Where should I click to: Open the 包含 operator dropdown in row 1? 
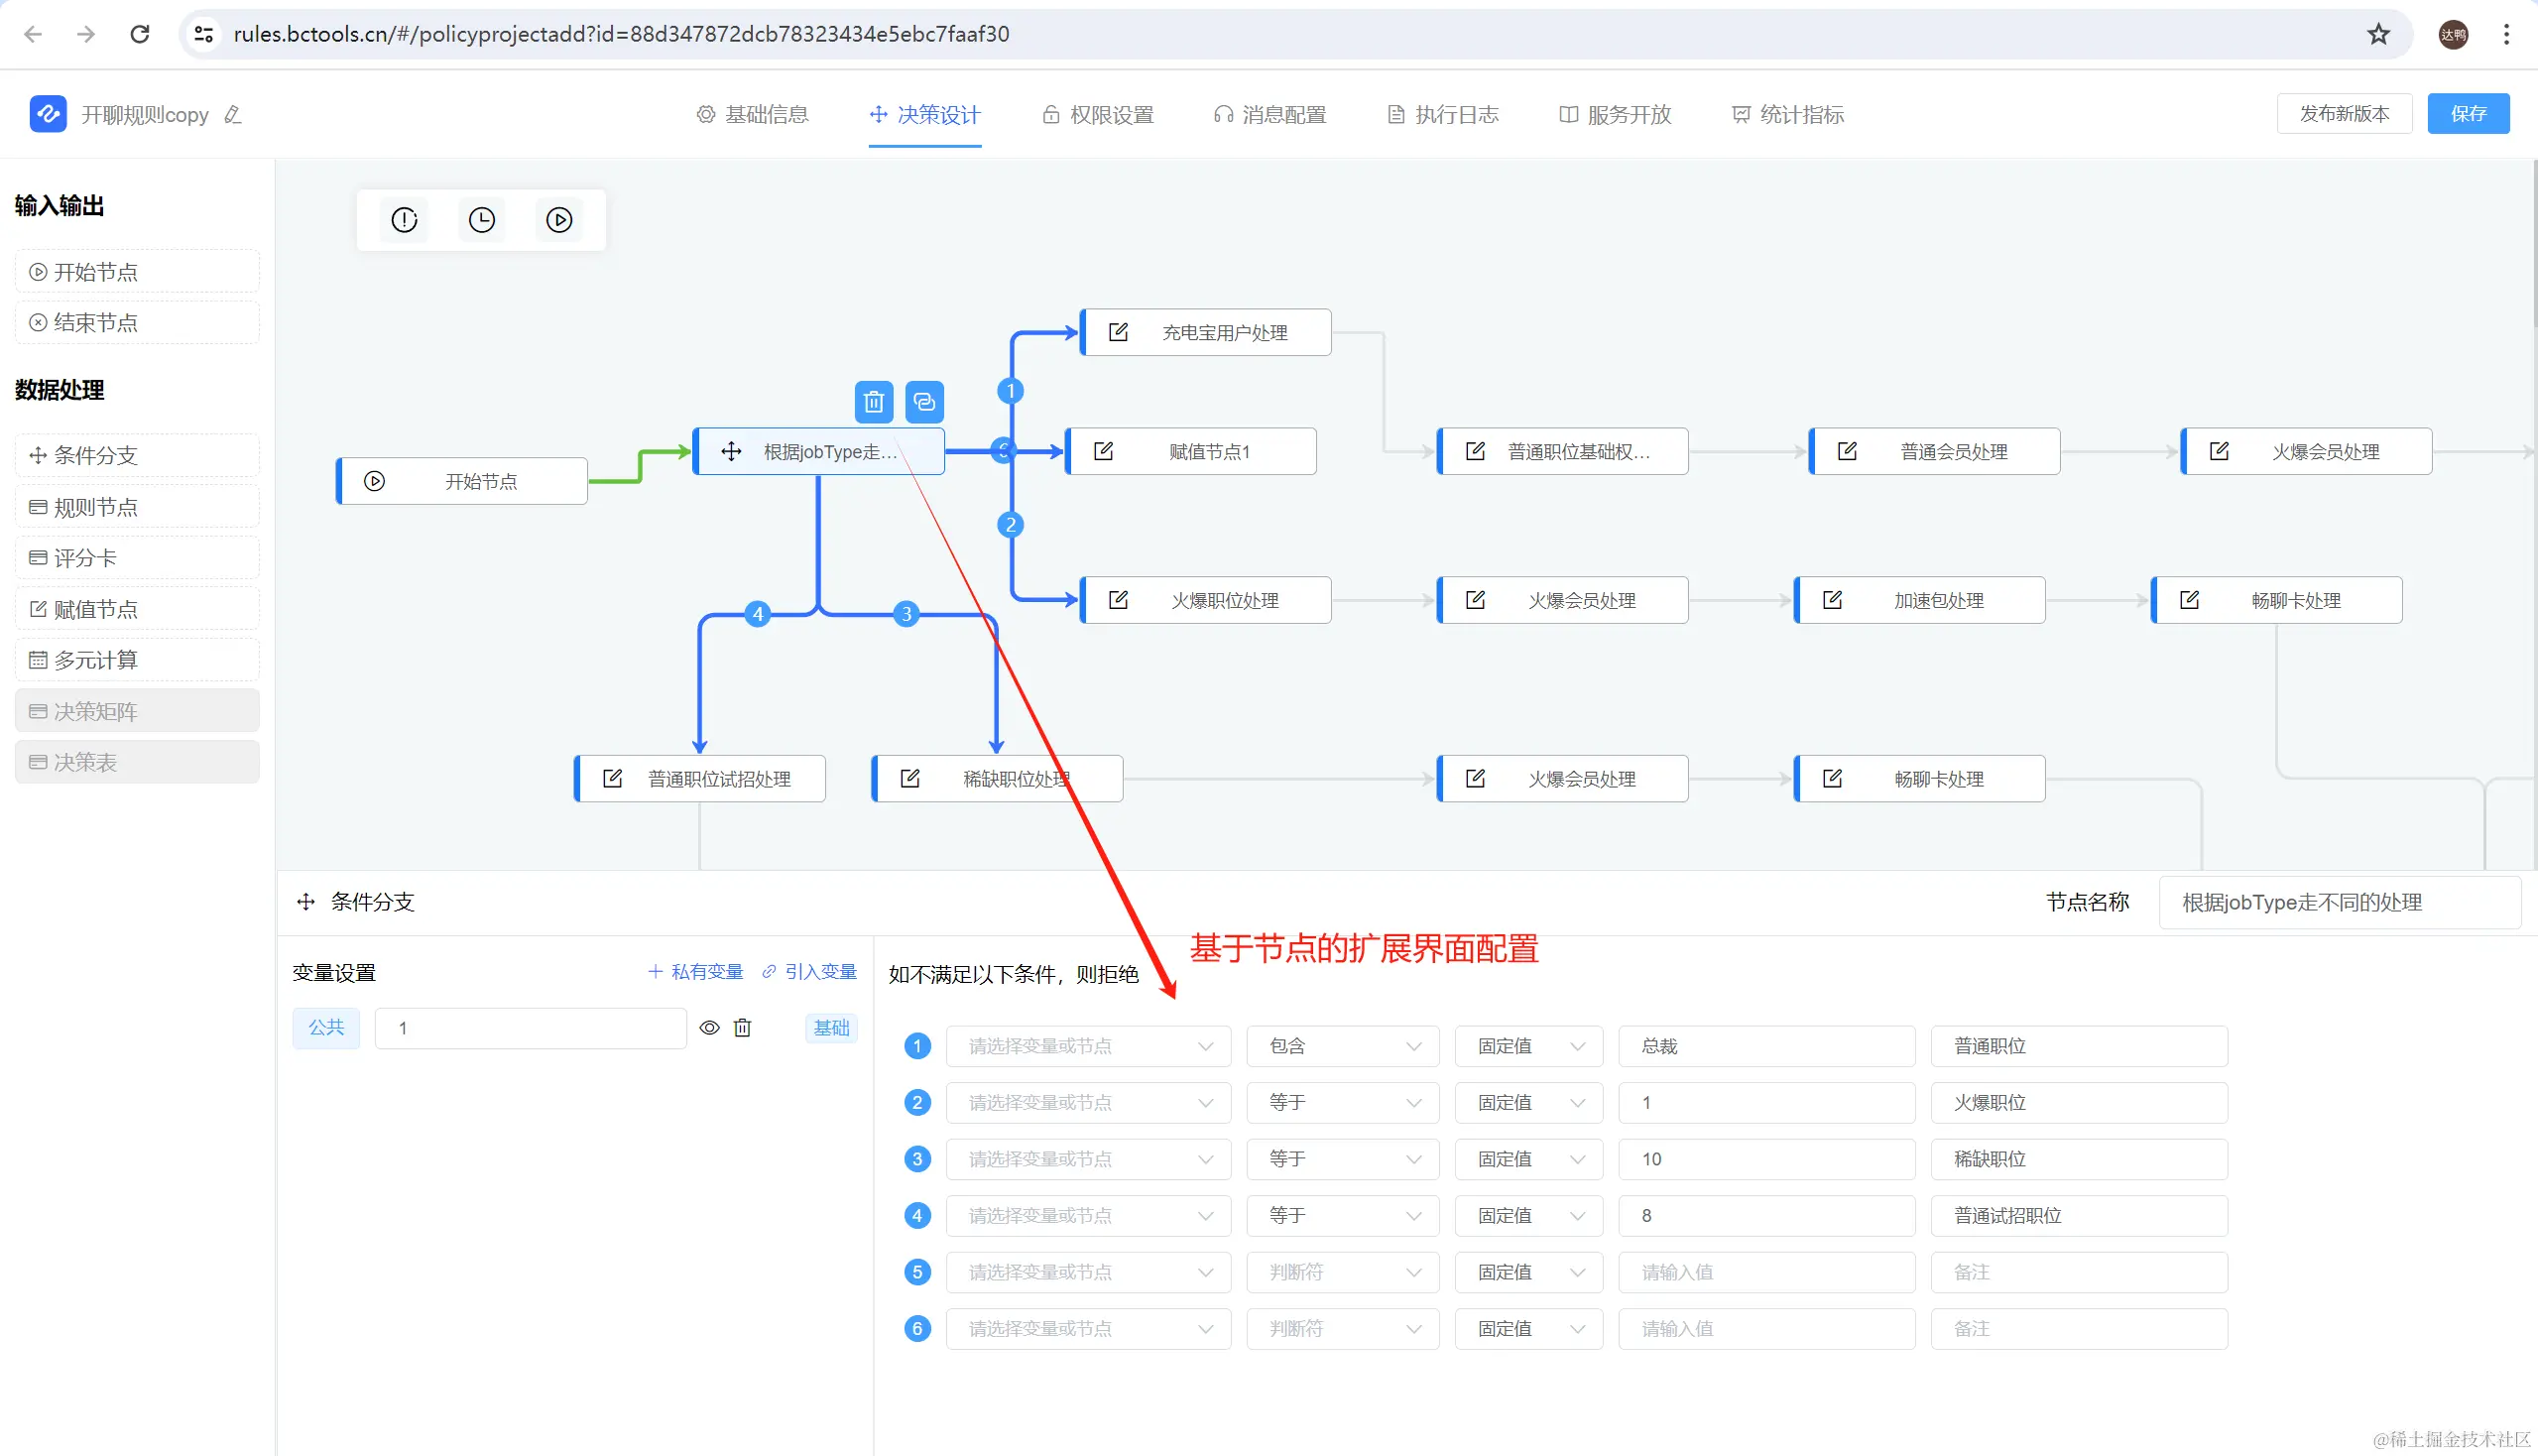click(x=1342, y=1046)
